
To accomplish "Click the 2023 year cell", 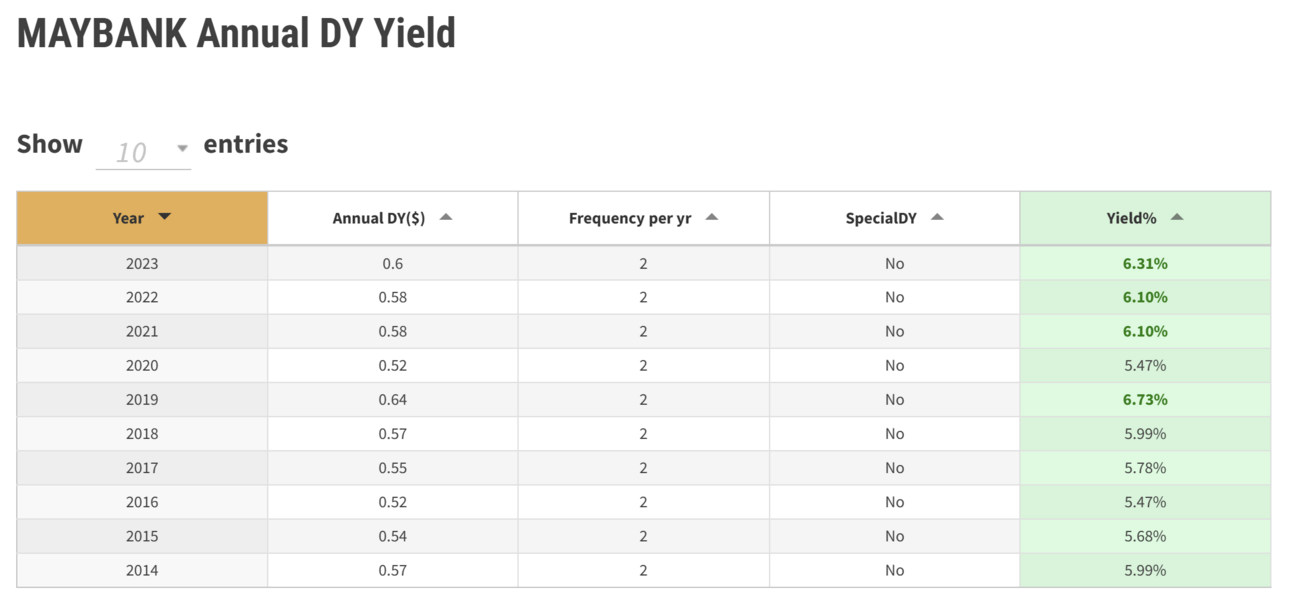I will click(x=142, y=264).
